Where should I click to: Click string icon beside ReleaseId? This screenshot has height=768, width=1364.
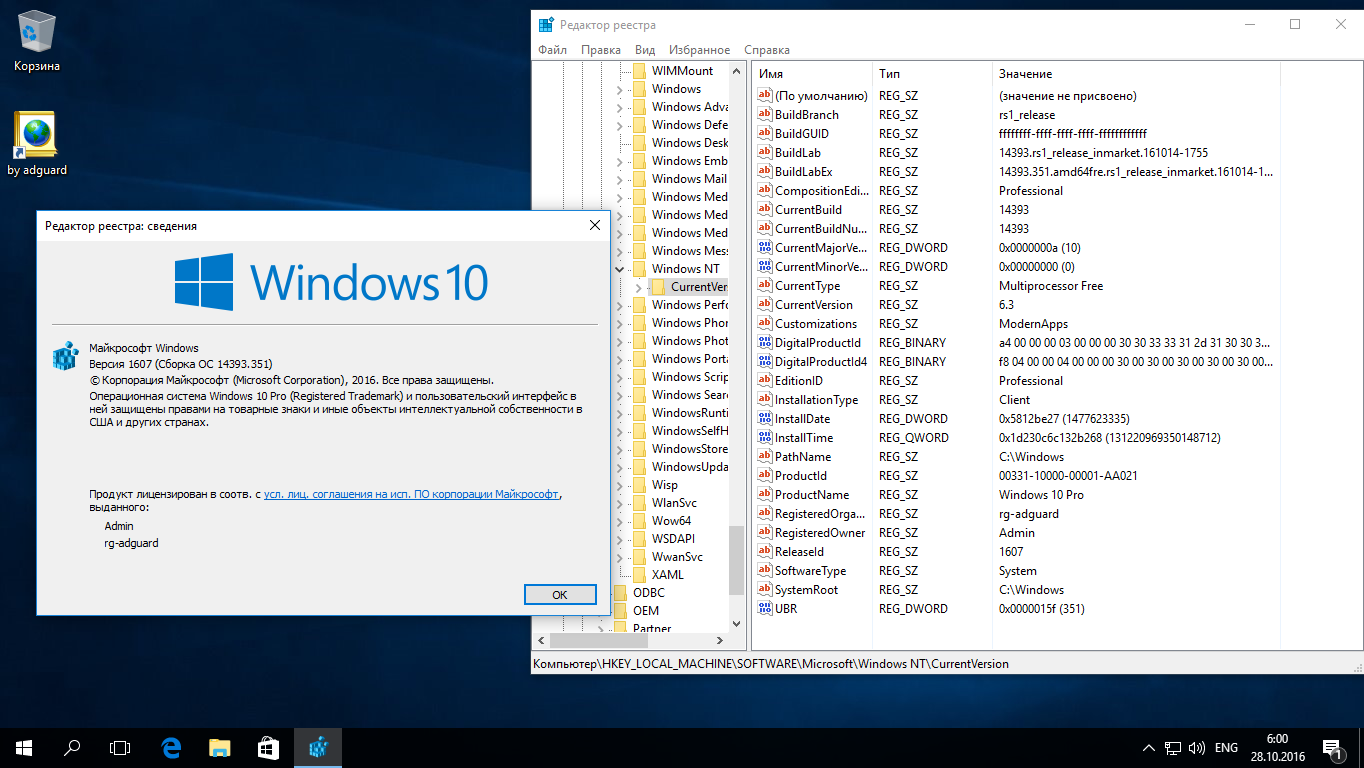pos(766,552)
